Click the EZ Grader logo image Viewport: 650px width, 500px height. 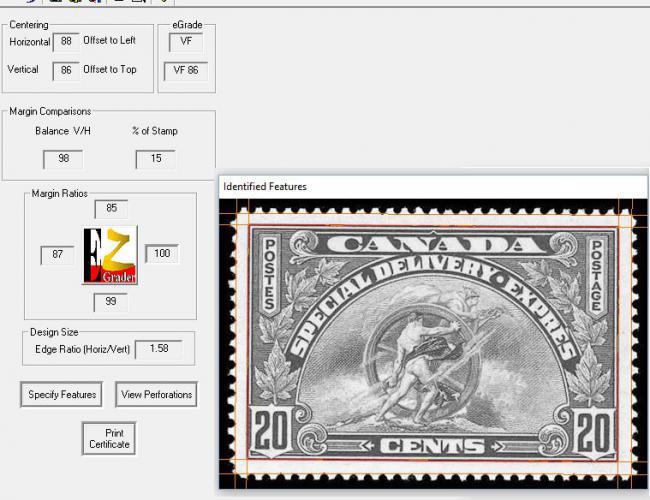point(110,255)
